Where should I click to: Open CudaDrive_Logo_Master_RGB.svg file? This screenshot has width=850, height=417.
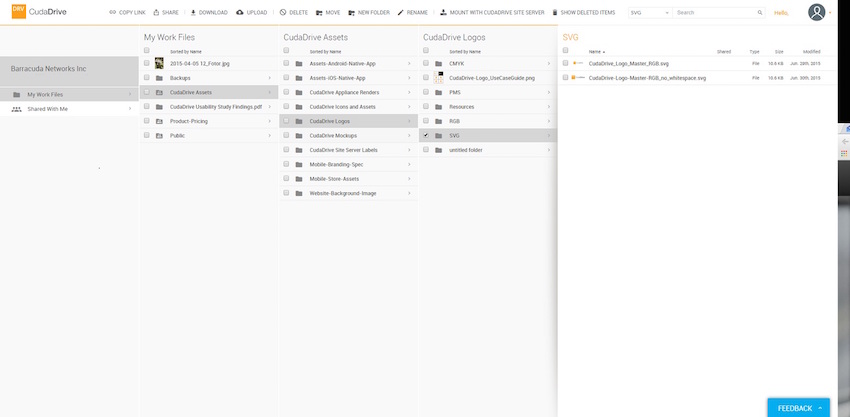(x=628, y=63)
